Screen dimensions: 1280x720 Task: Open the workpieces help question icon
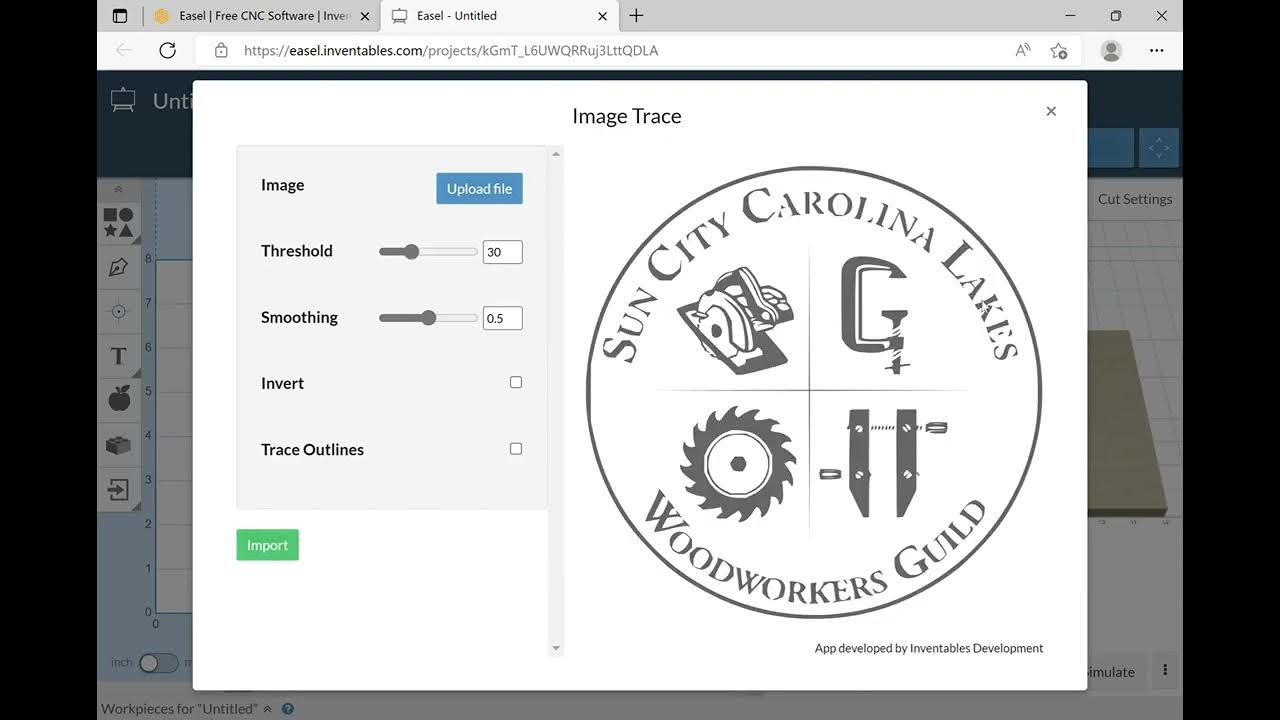(288, 709)
